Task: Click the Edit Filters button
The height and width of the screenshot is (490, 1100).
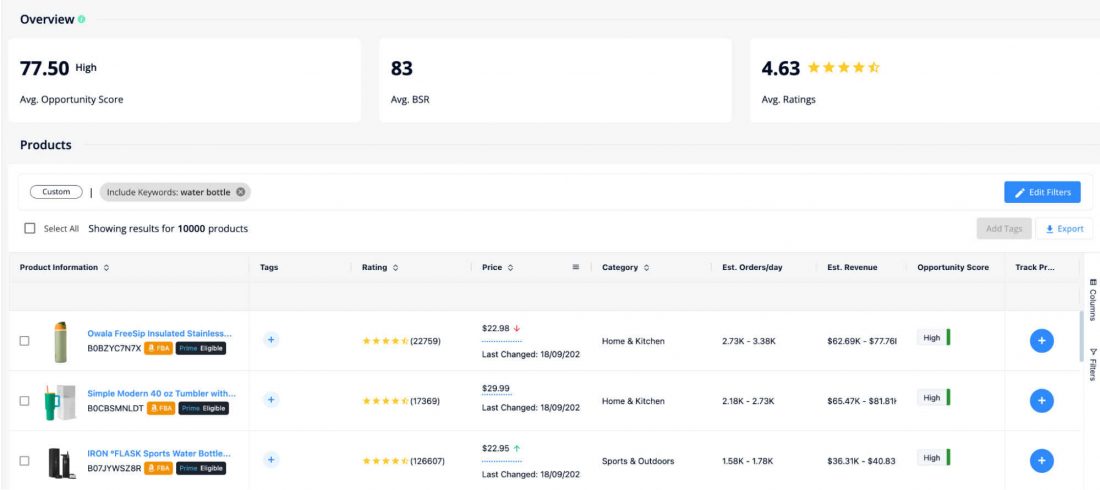Action: tap(1042, 192)
